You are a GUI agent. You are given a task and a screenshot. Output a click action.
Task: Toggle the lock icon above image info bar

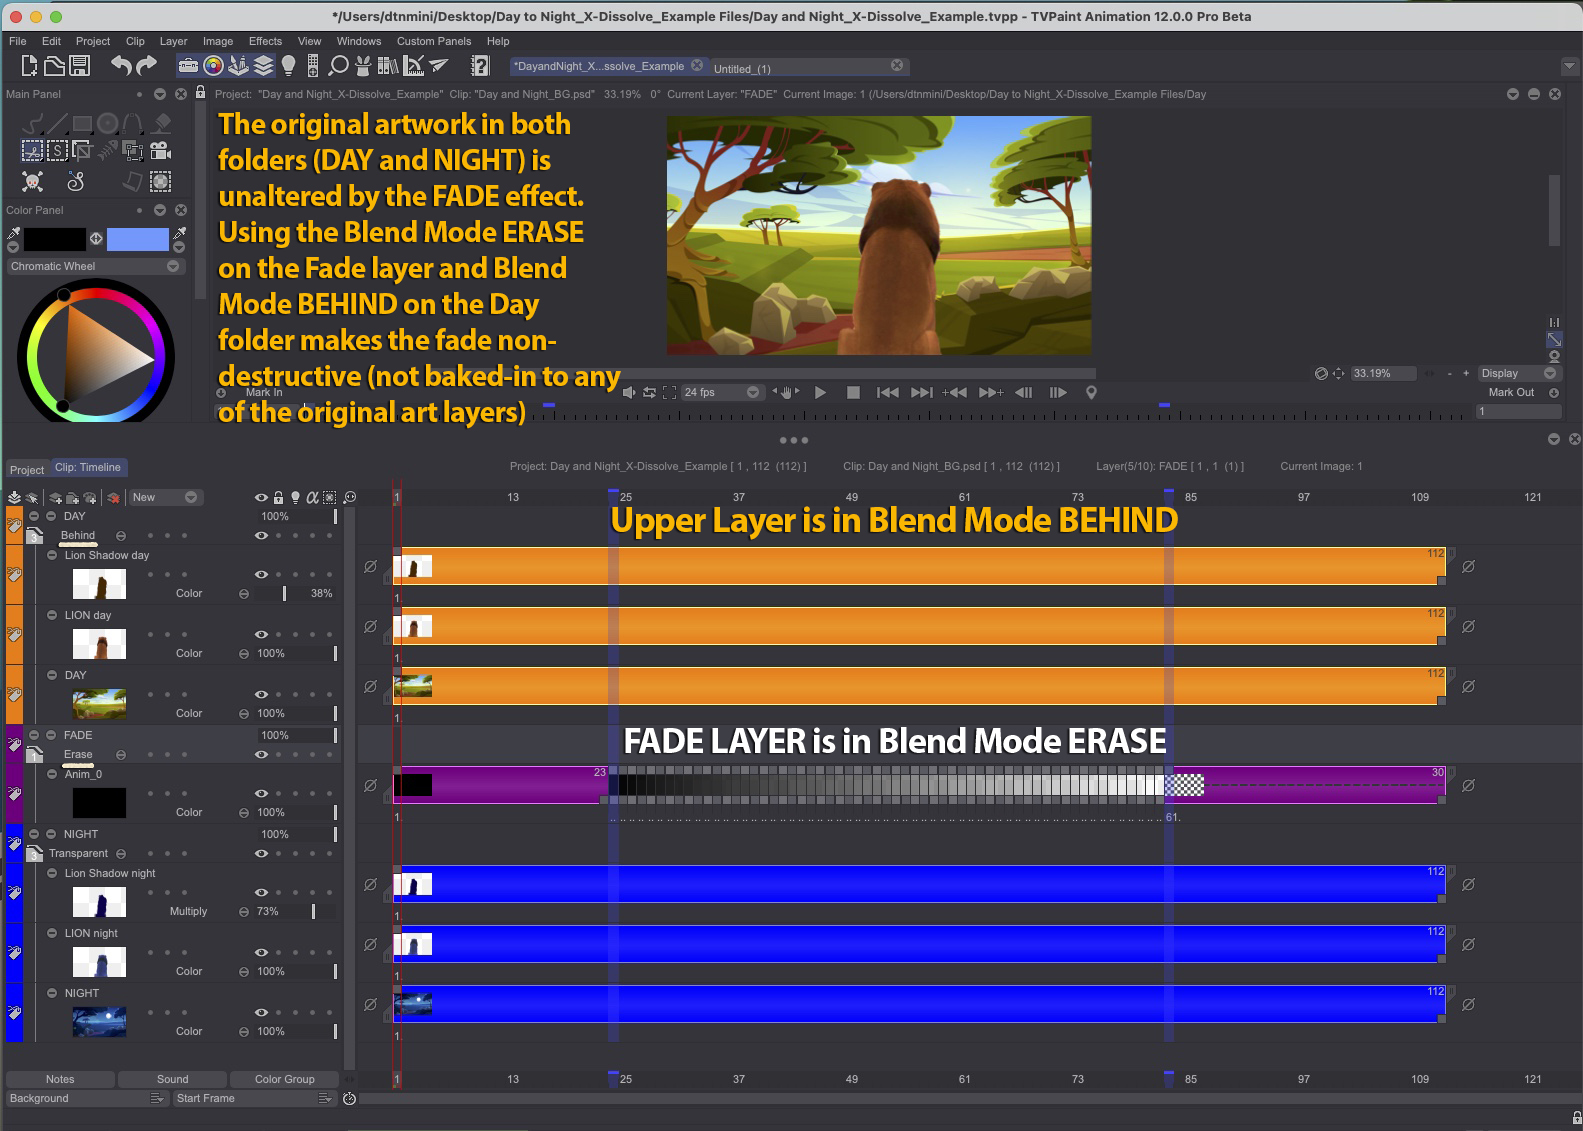[x=200, y=92]
